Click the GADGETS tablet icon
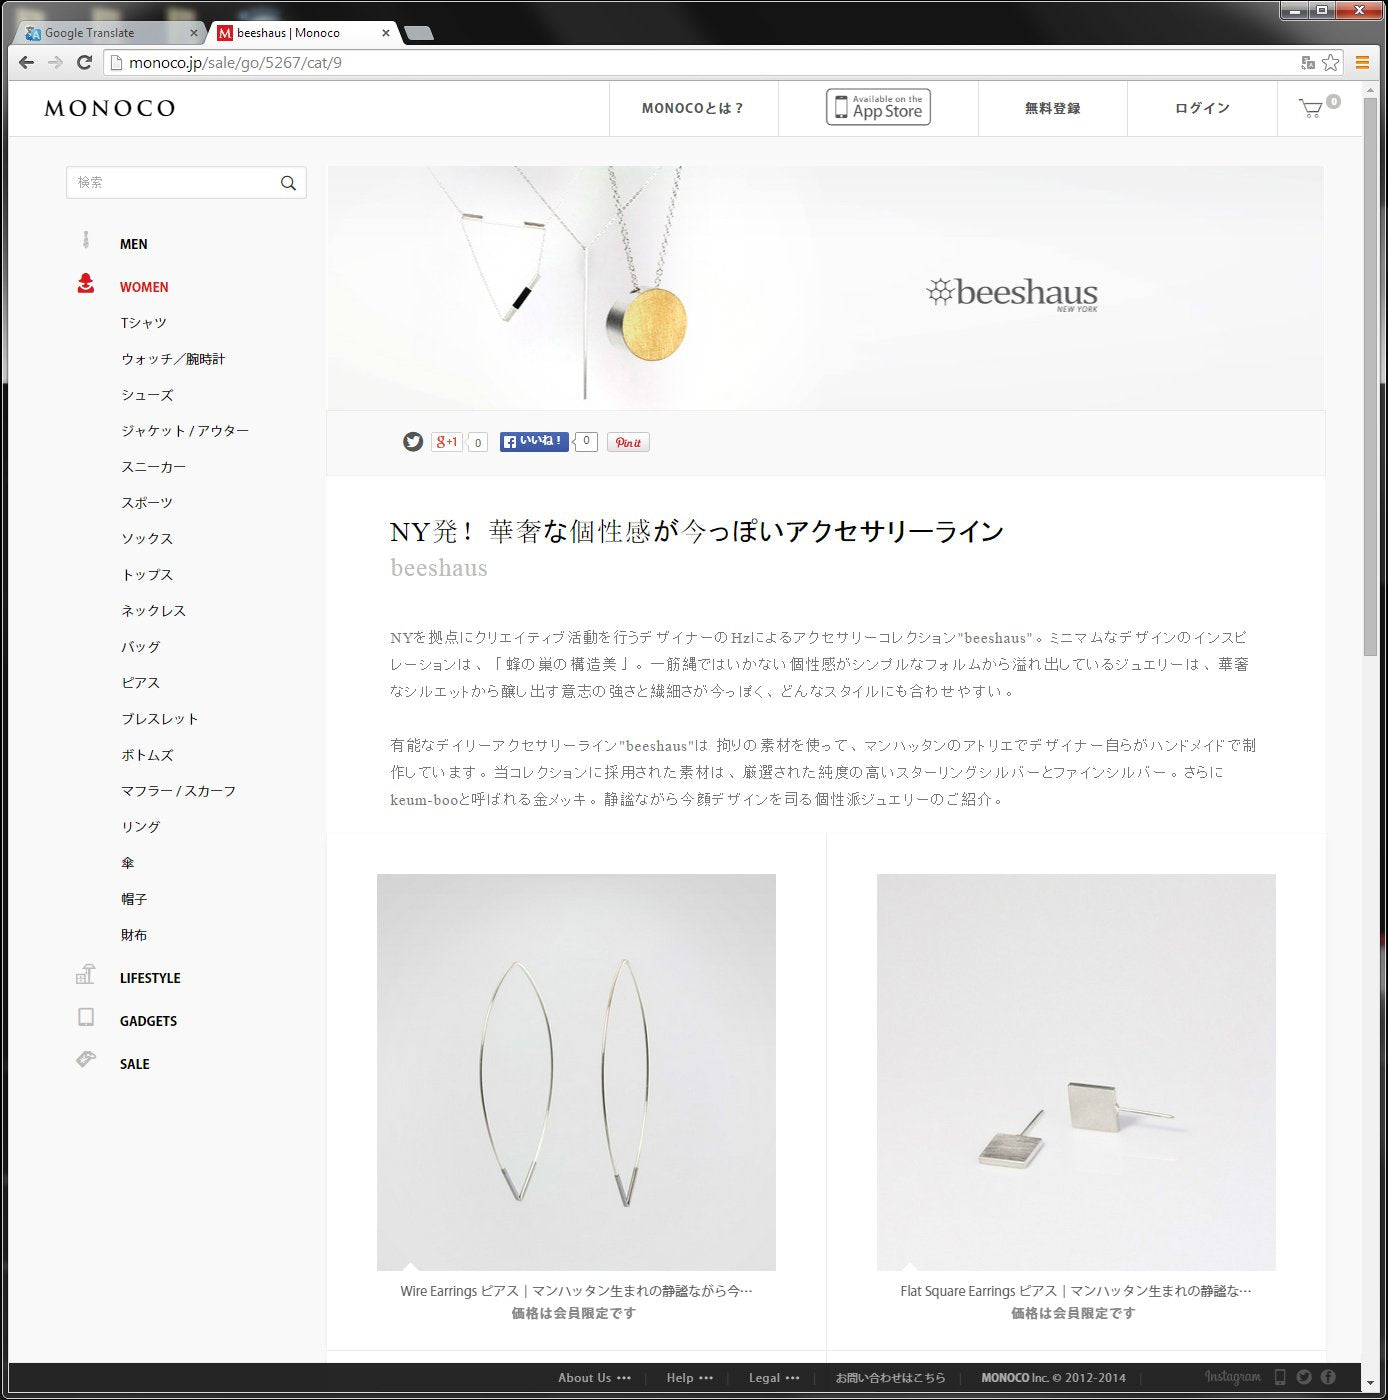The image size is (1388, 1400). [x=86, y=1017]
